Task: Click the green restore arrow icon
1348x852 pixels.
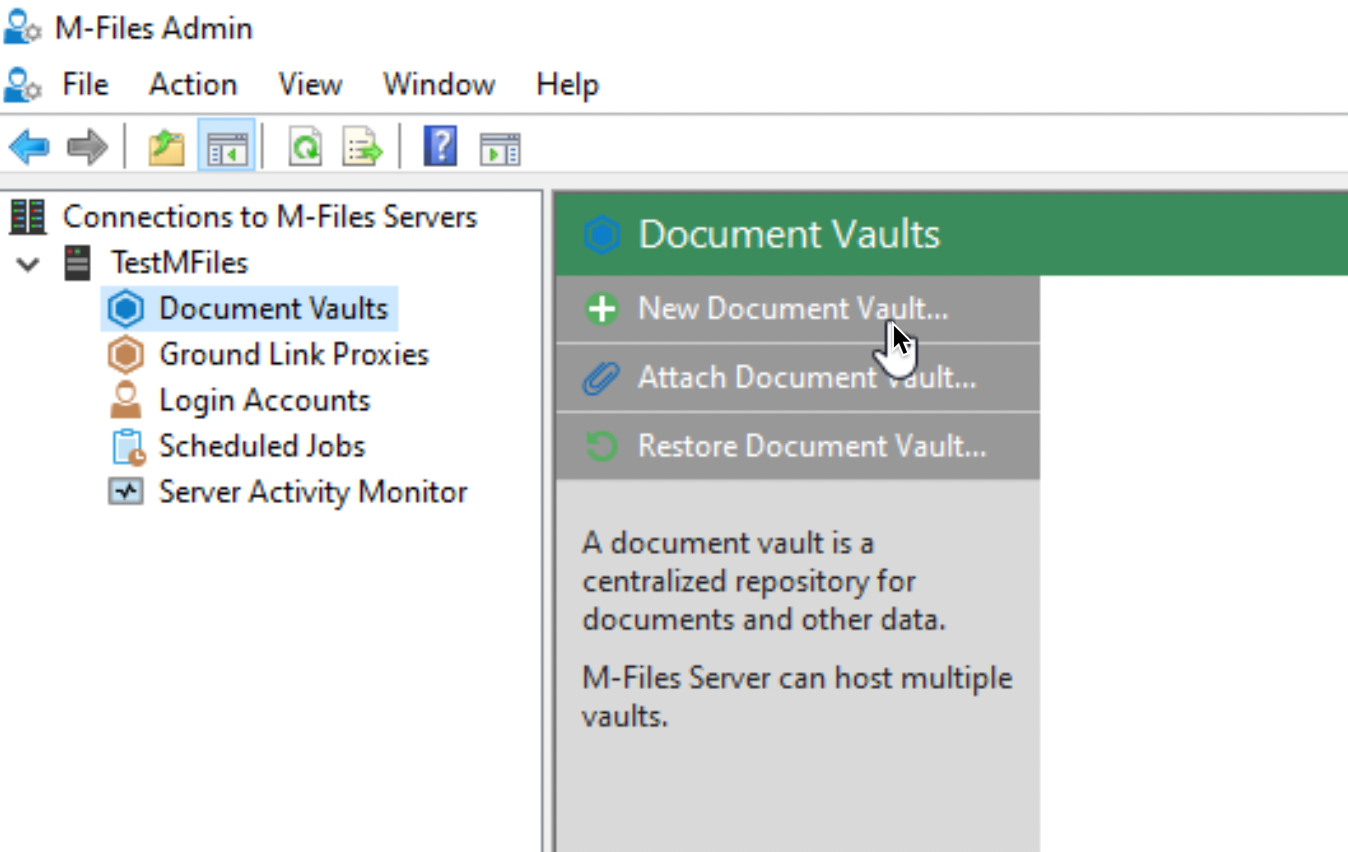Action: tap(601, 446)
